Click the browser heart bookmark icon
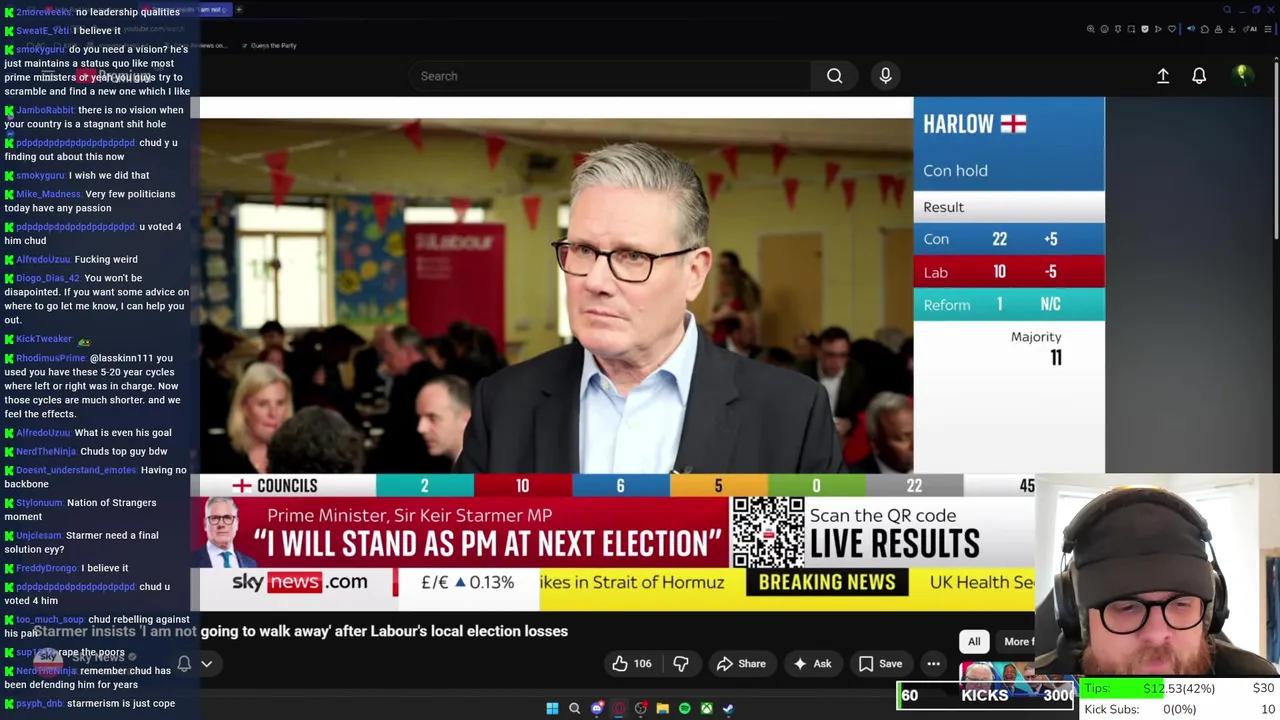The image size is (1280, 720). [1172, 29]
